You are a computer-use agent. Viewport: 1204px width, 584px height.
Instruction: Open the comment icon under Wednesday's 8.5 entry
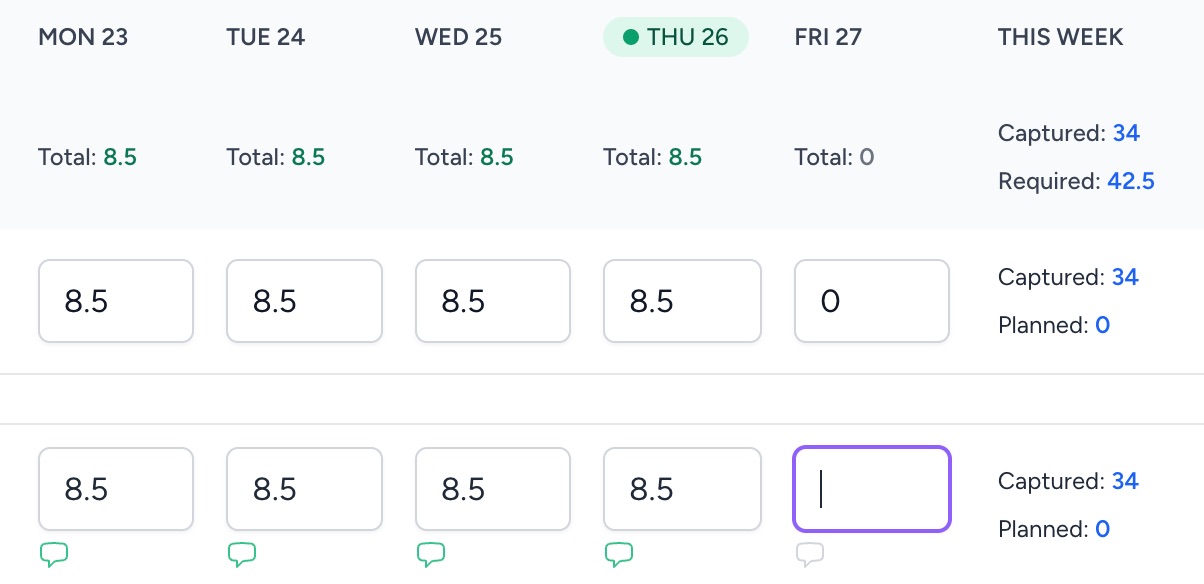click(430, 554)
